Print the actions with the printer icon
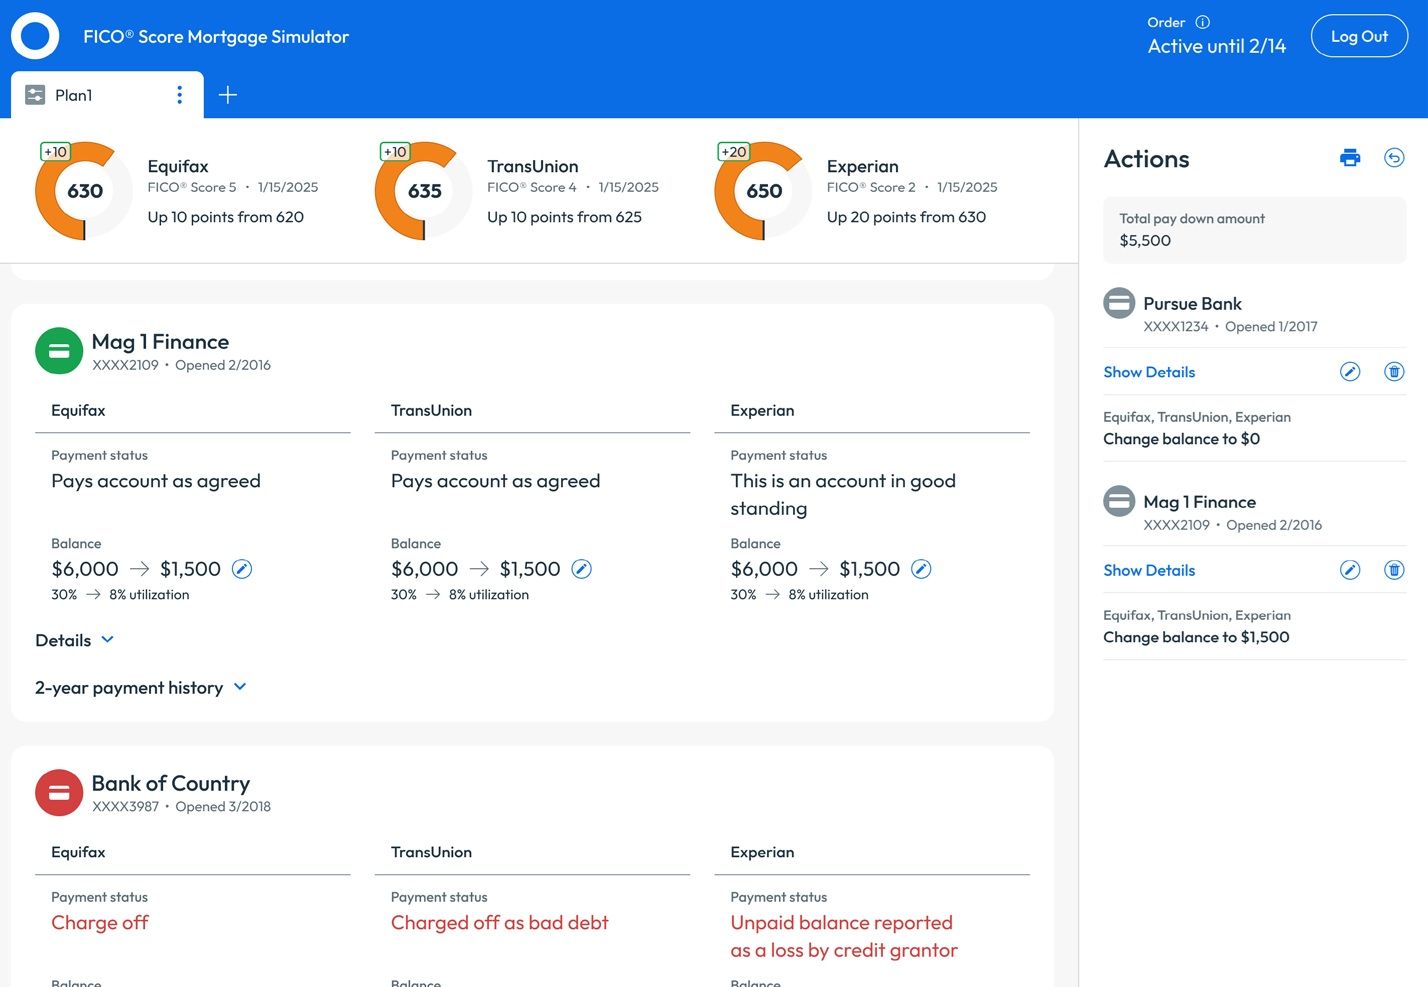 pyautogui.click(x=1350, y=158)
